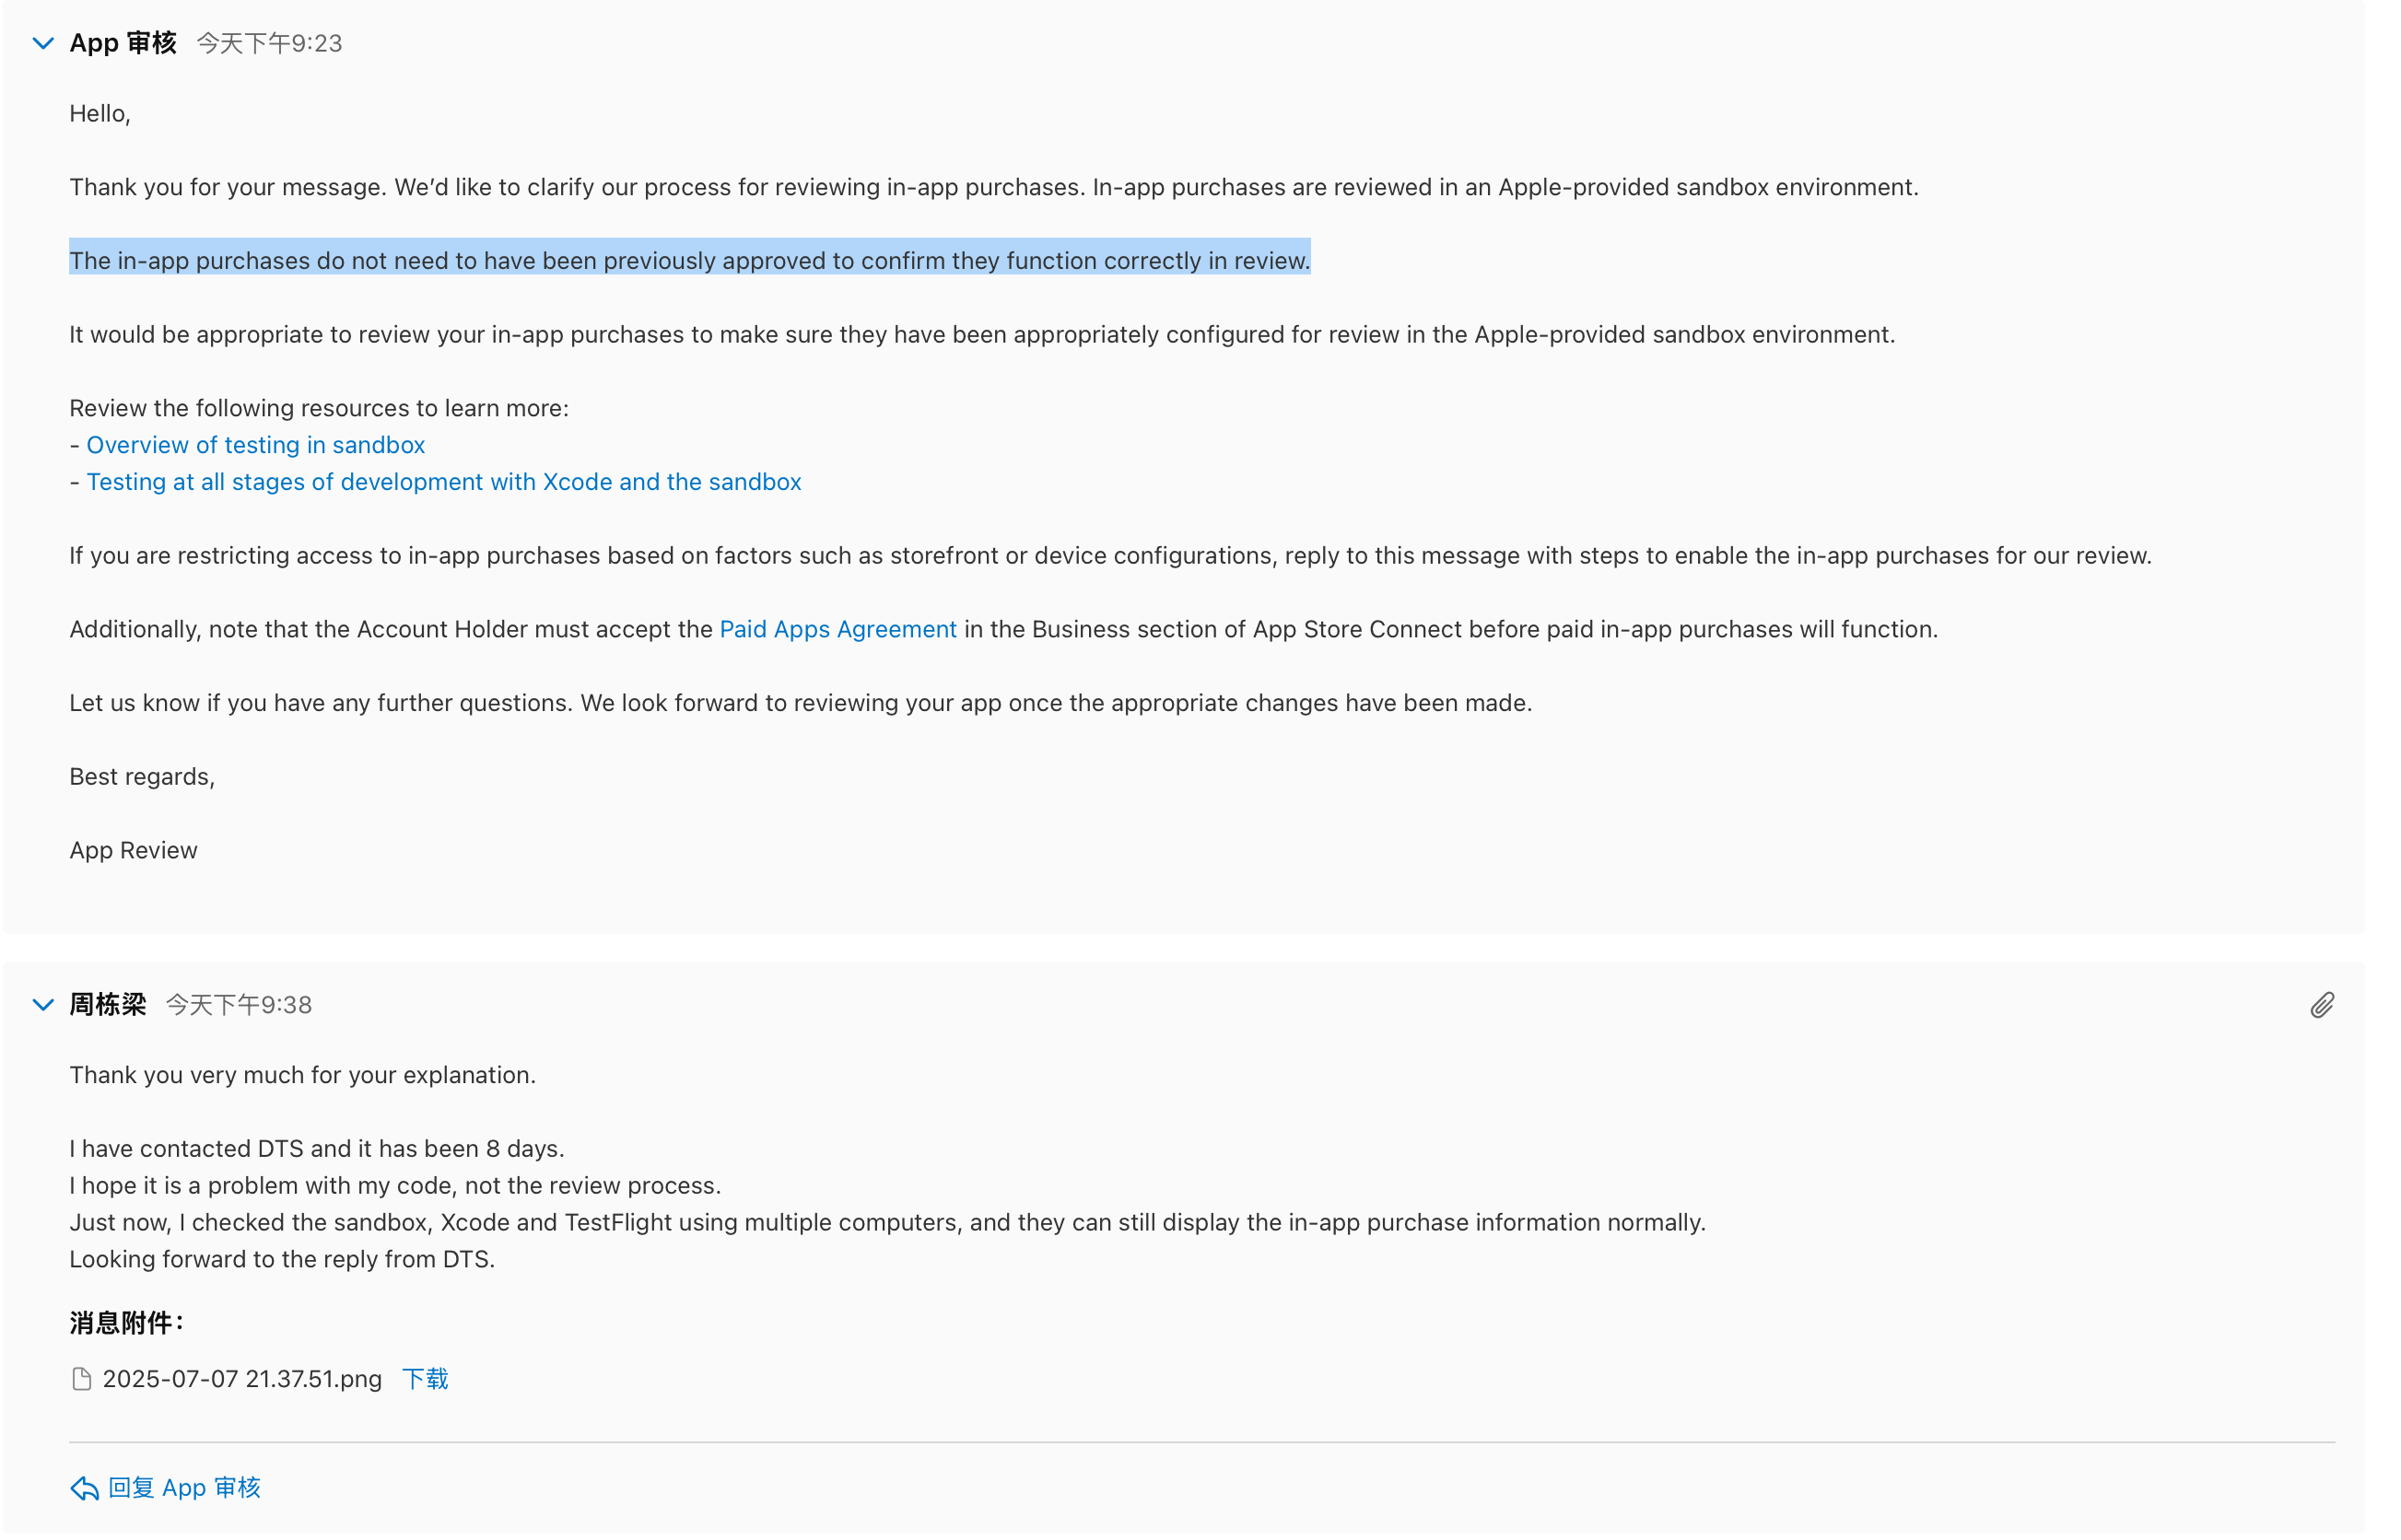
Task: Open the Overview of testing in sandbox link
Action: [255, 445]
